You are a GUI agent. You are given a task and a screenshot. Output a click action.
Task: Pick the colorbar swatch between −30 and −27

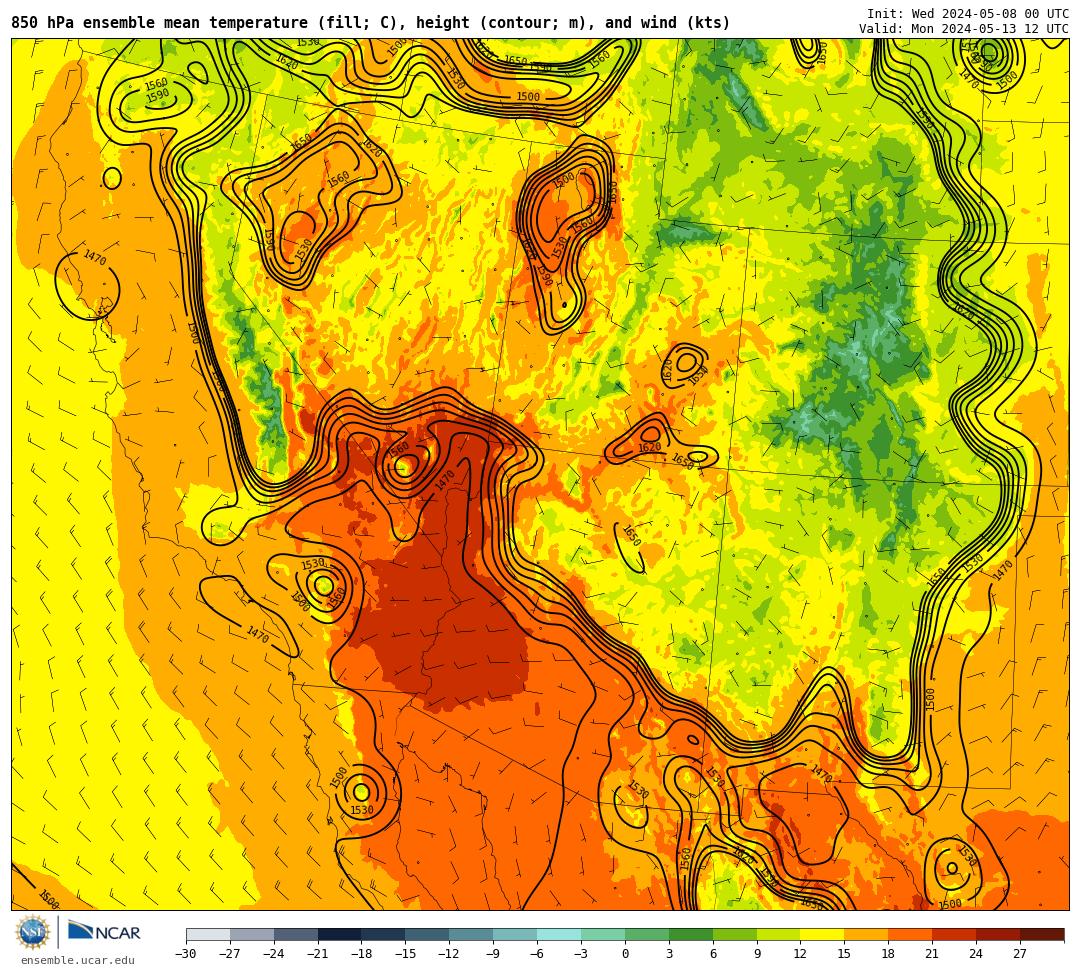tap(208, 934)
